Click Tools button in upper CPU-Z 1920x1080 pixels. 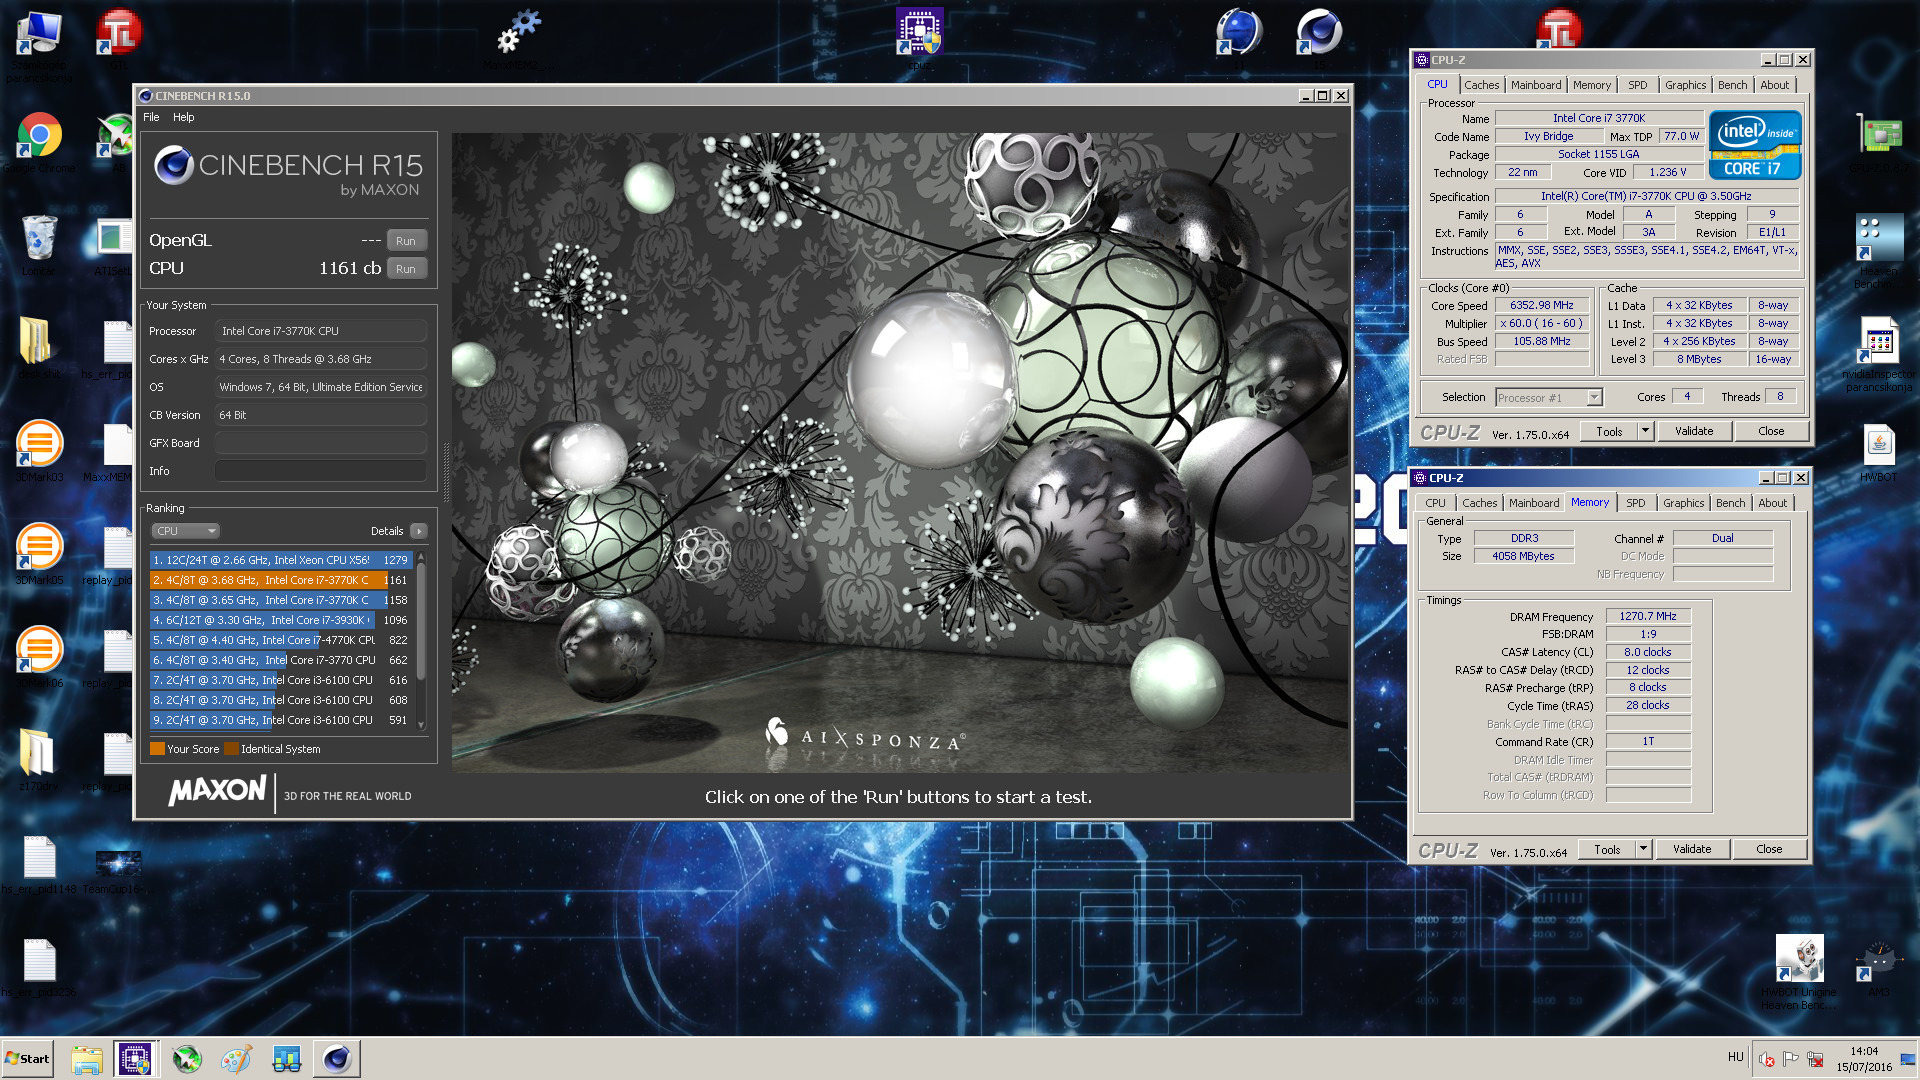click(x=1609, y=431)
